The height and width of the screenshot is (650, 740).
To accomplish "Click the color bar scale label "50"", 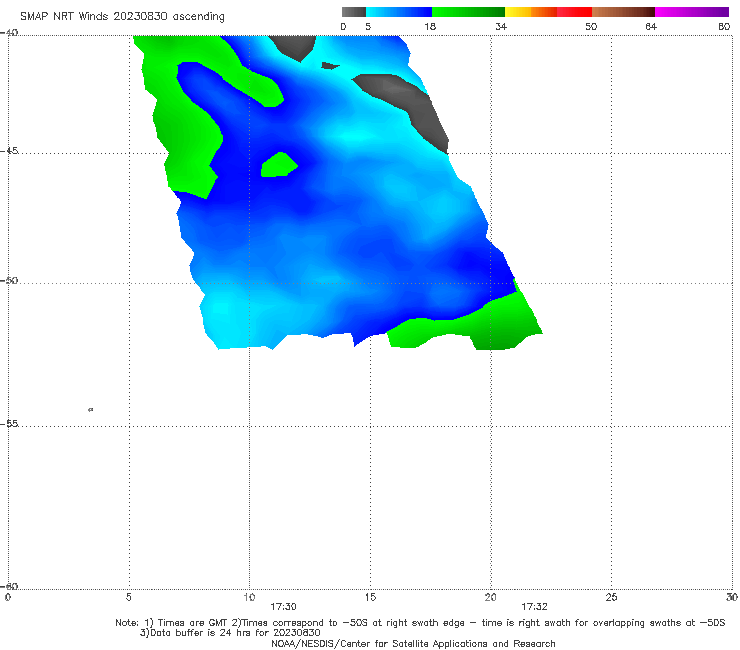I will [x=591, y=26].
